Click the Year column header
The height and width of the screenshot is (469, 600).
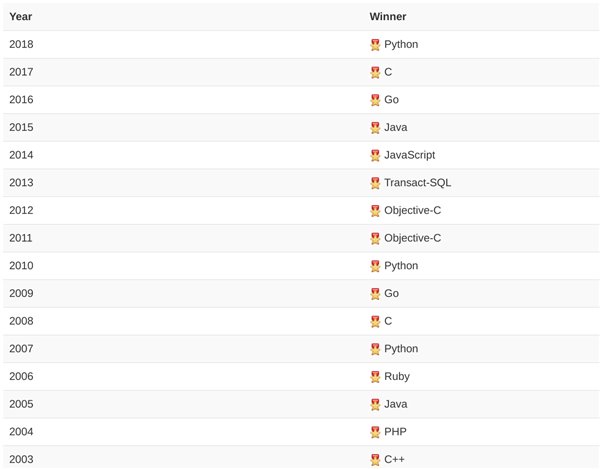pos(21,16)
